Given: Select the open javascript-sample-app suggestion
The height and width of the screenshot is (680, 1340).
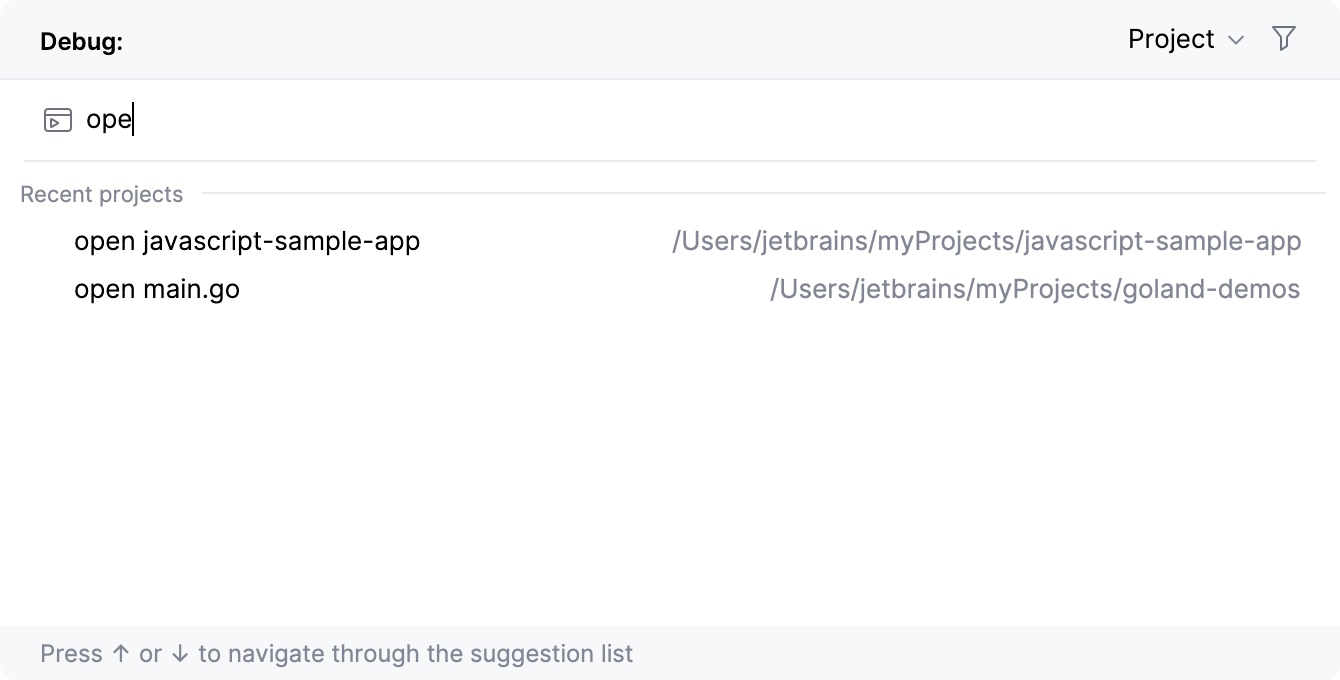Looking at the screenshot, I should (246, 241).
